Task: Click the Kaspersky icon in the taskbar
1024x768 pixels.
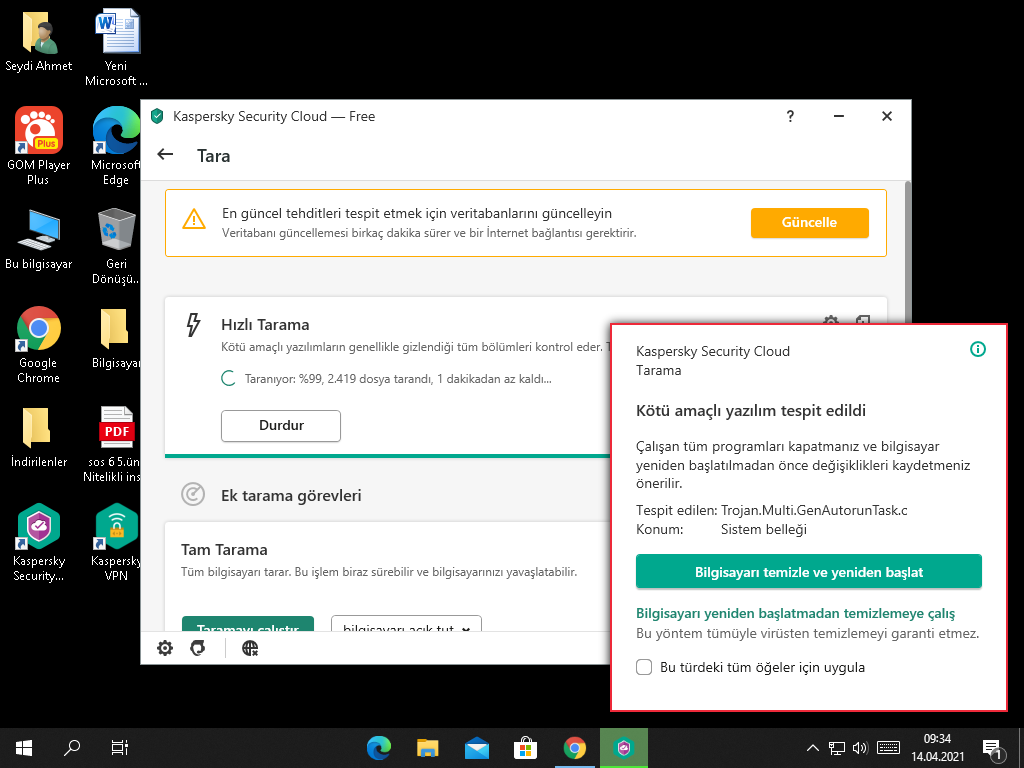Action: click(x=624, y=748)
